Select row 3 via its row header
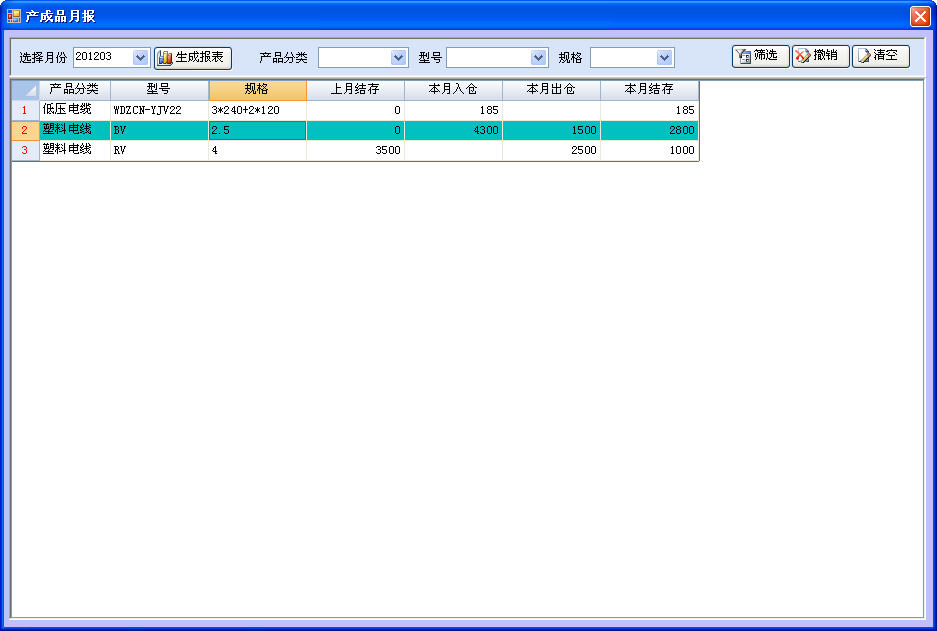The image size is (937, 631). click(25, 150)
